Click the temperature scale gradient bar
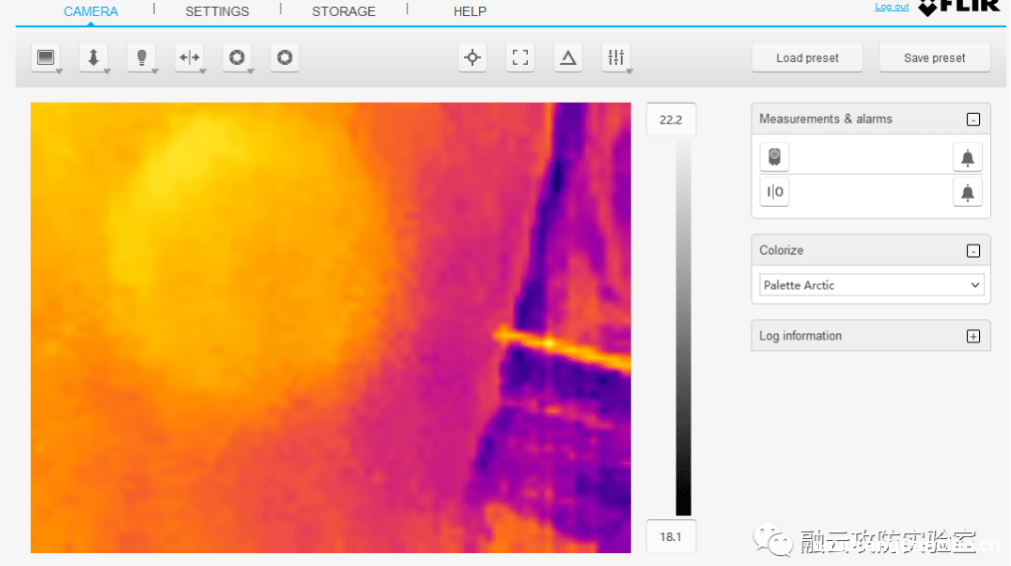This screenshot has height=566, width=1011. 683,327
